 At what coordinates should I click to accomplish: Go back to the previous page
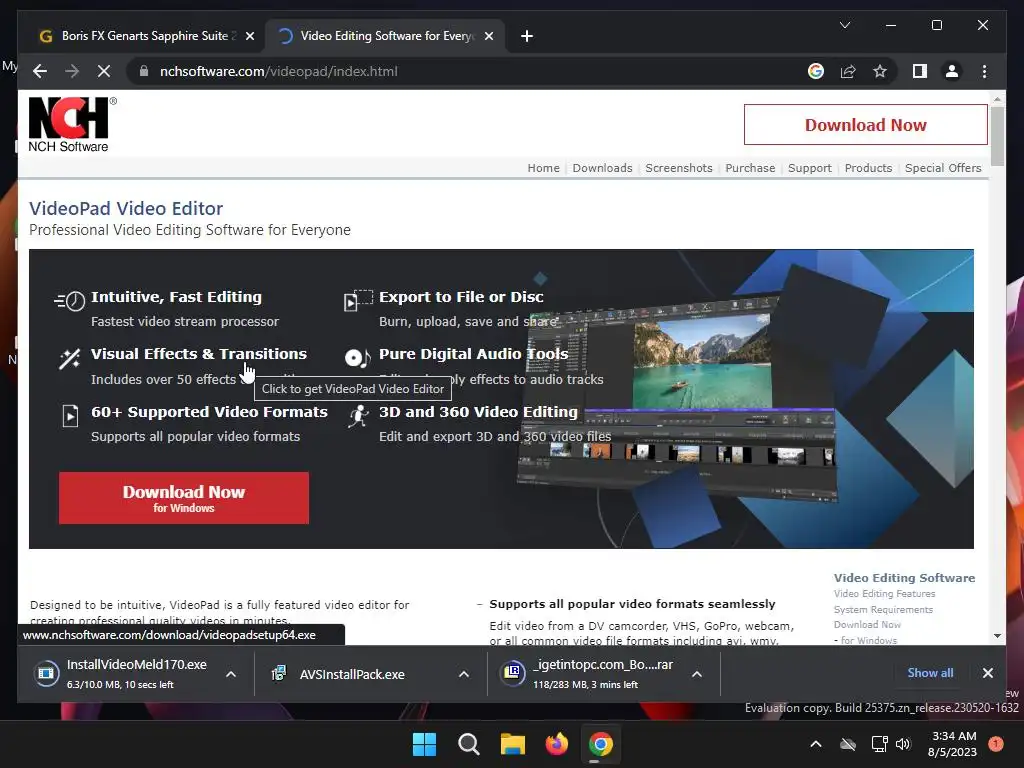[x=40, y=71]
